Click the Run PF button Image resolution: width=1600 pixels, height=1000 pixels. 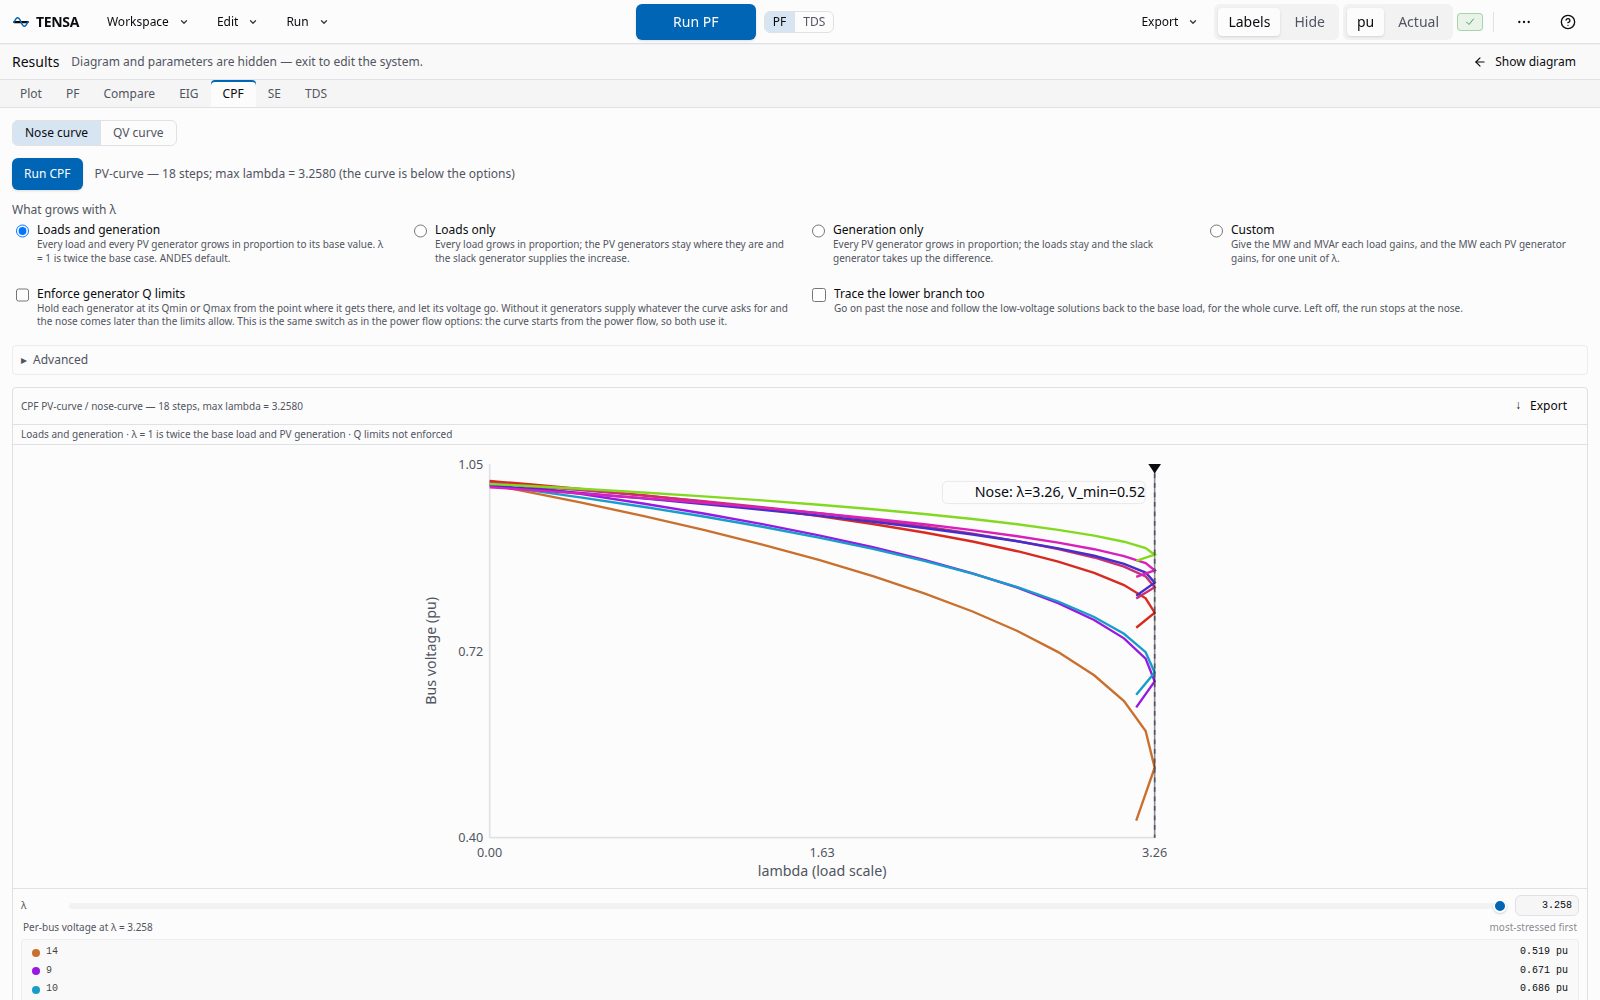(x=696, y=22)
